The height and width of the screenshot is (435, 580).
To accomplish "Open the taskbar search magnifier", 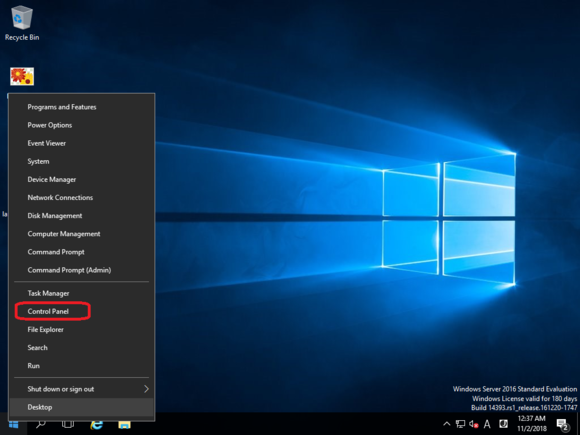I will 40,424.
